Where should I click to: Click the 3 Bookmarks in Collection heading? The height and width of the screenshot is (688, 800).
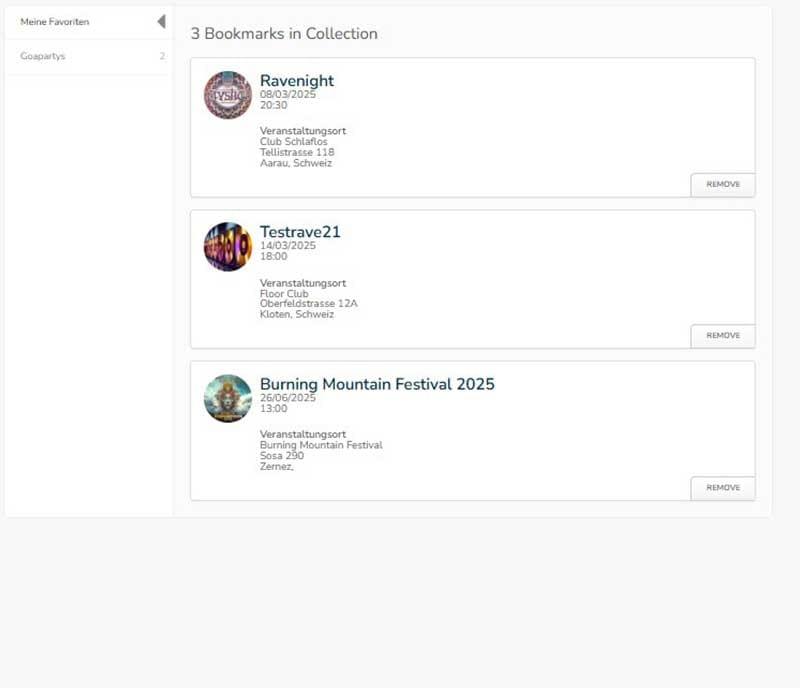284,34
